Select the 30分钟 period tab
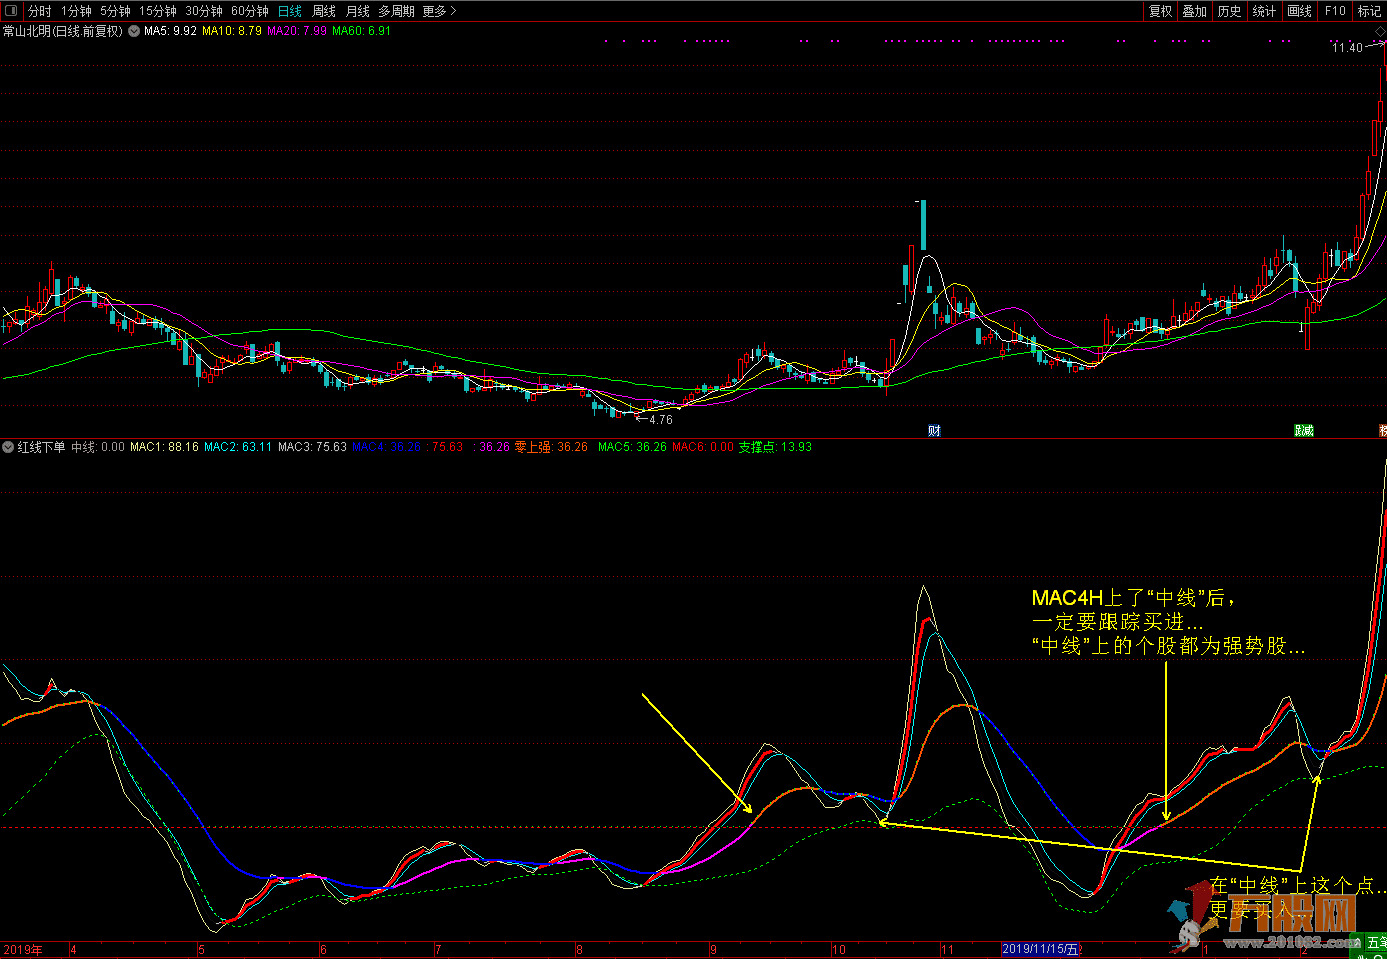Screen dimensions: 1387x959 tap(204, 11)
